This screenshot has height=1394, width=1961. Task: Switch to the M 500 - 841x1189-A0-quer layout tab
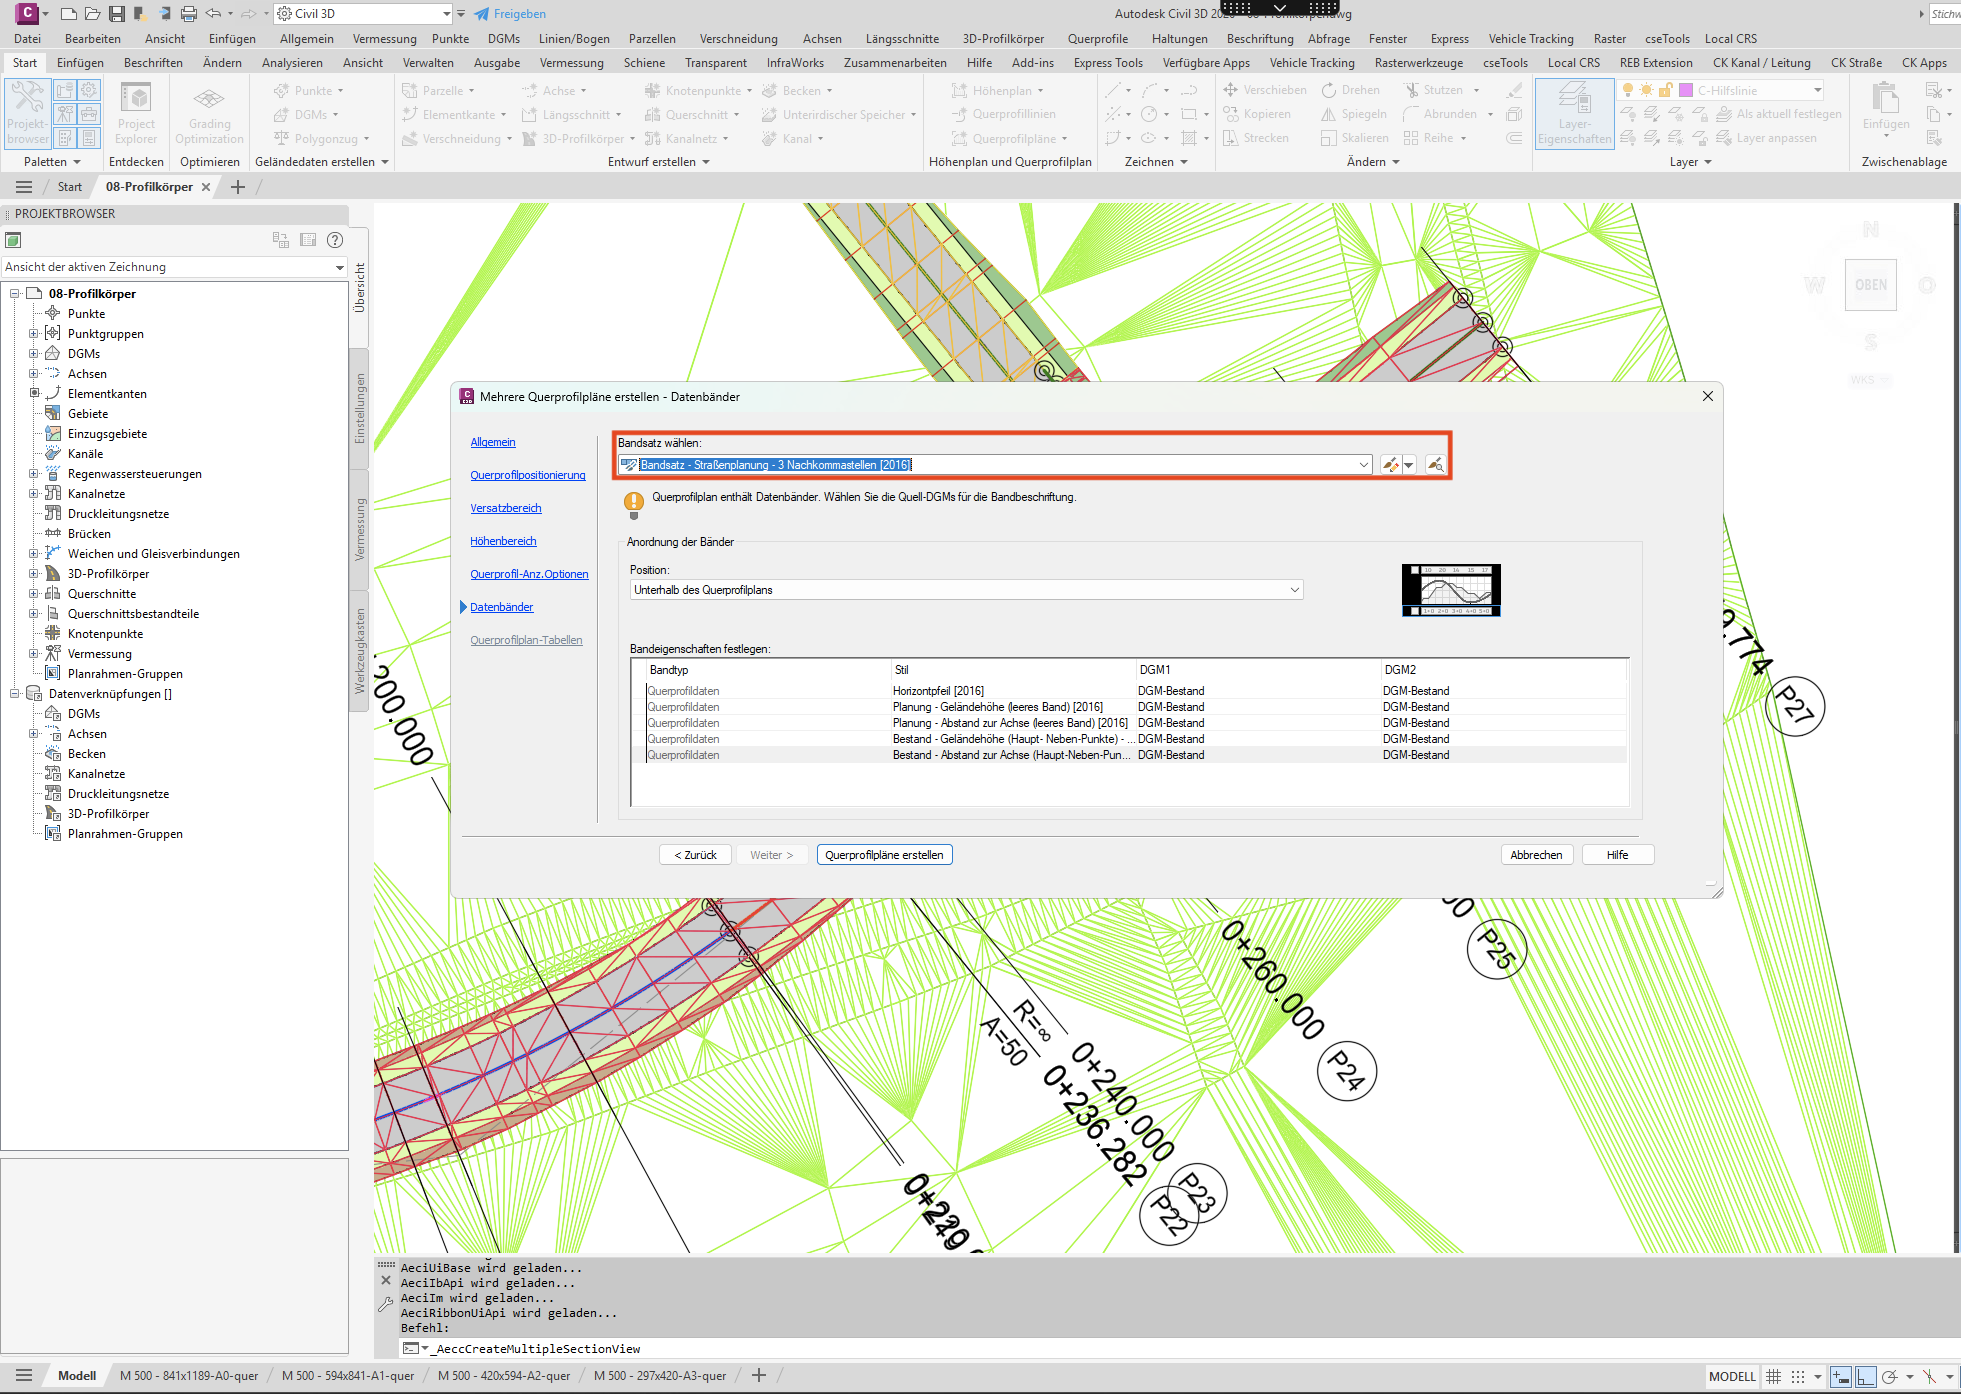(x=189, y=1376)
